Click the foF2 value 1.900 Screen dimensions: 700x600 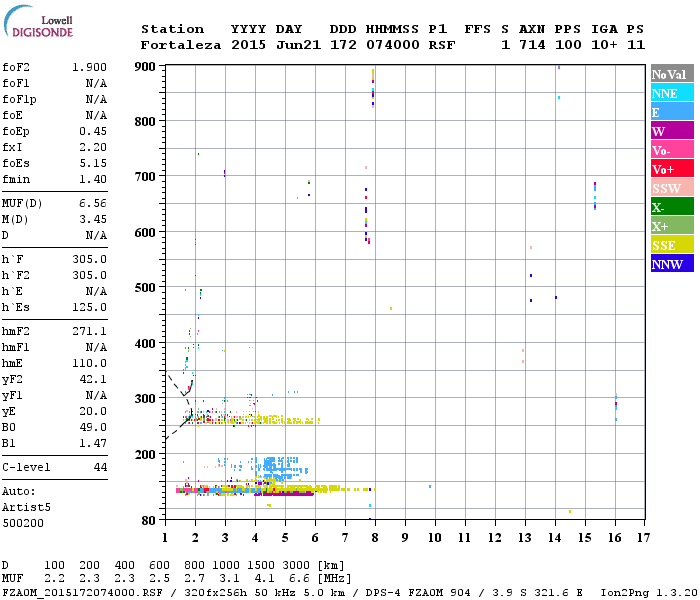(89, 67)
